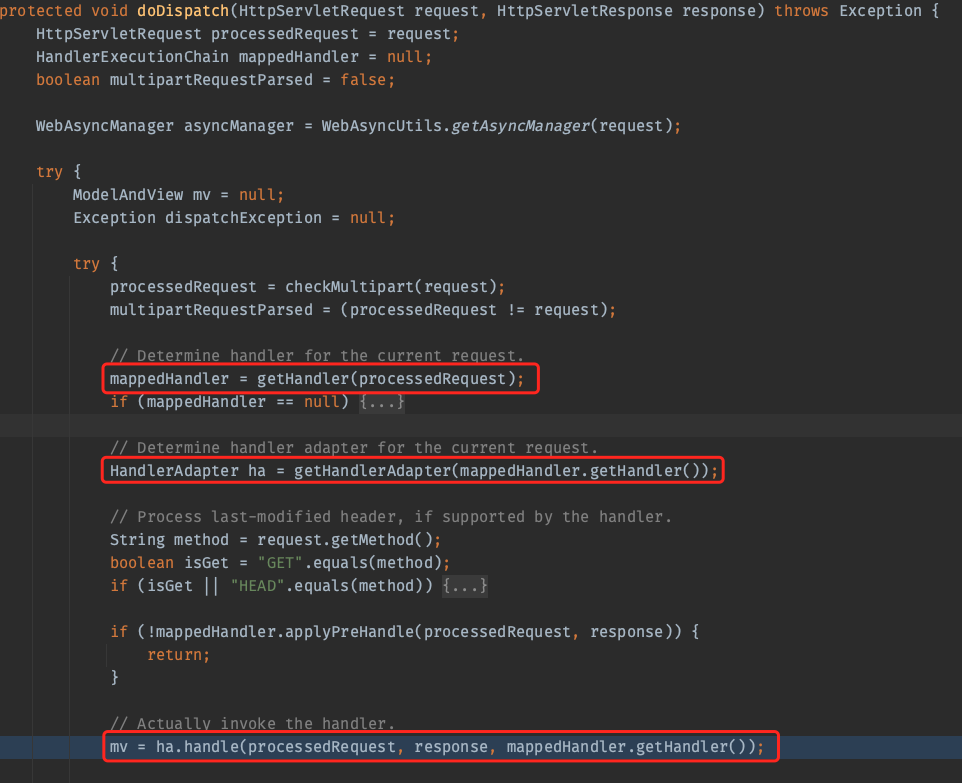
Task: Expand folded block after mappedHandler null check
Action: (381, 402)
